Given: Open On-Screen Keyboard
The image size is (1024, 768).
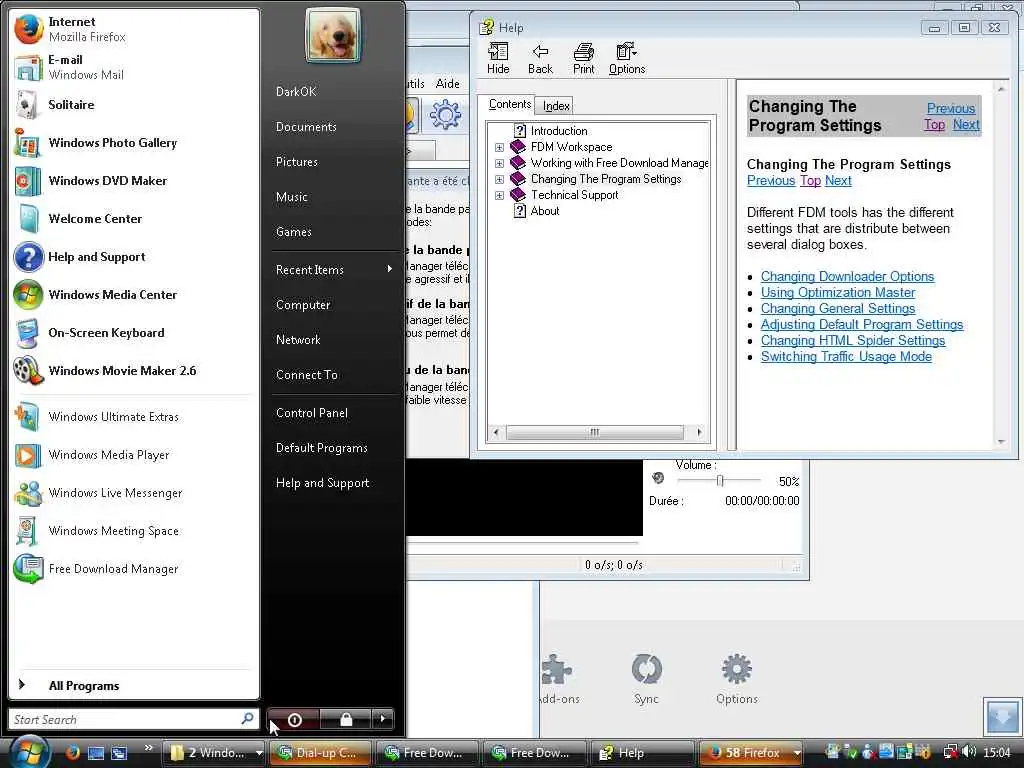Looking at the screenshot, I should click(x=134, y=332).
